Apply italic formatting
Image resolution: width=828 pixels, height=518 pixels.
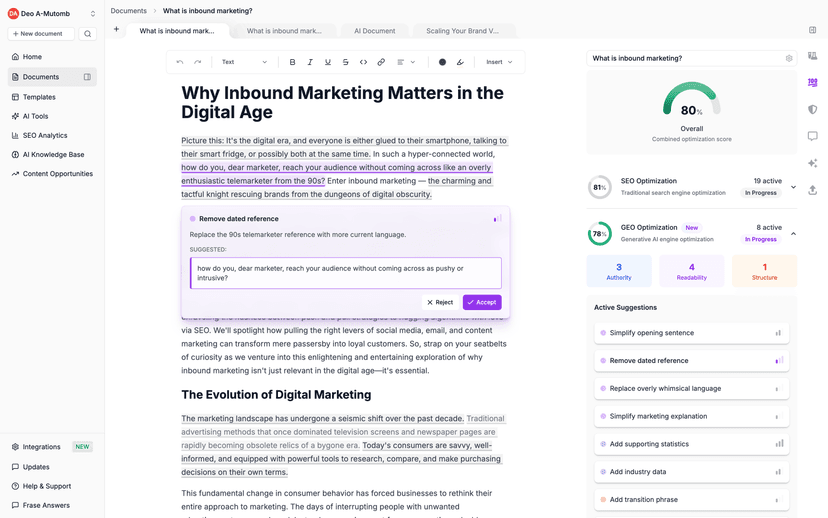310,62
